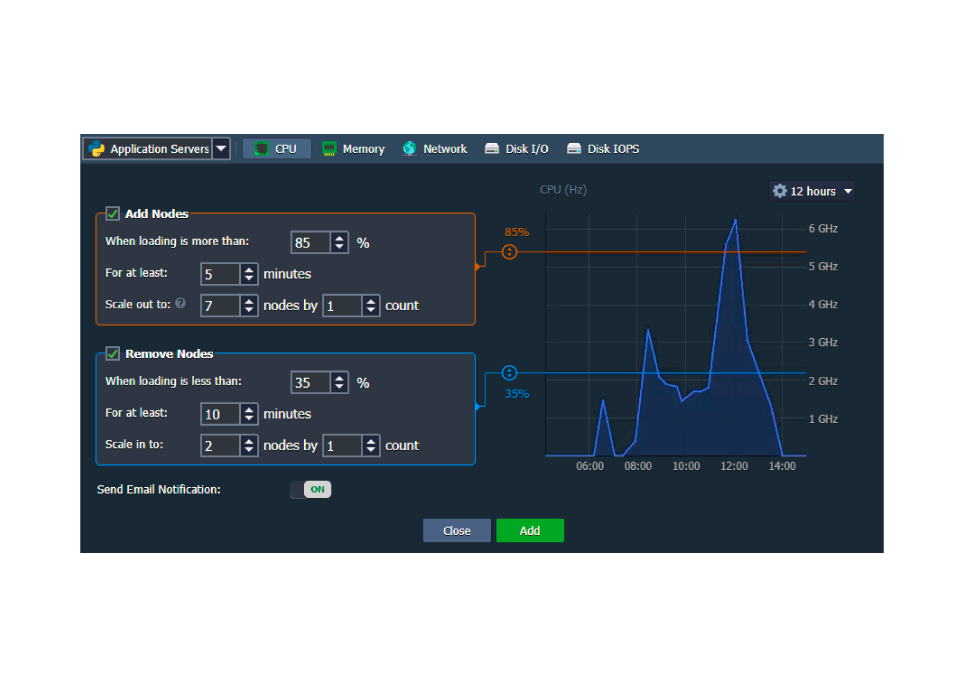Open the Application Servers dropdown arrow
The height and width of the screenshot is (685, 964).
pyautogui.click(x=221, y=149)
